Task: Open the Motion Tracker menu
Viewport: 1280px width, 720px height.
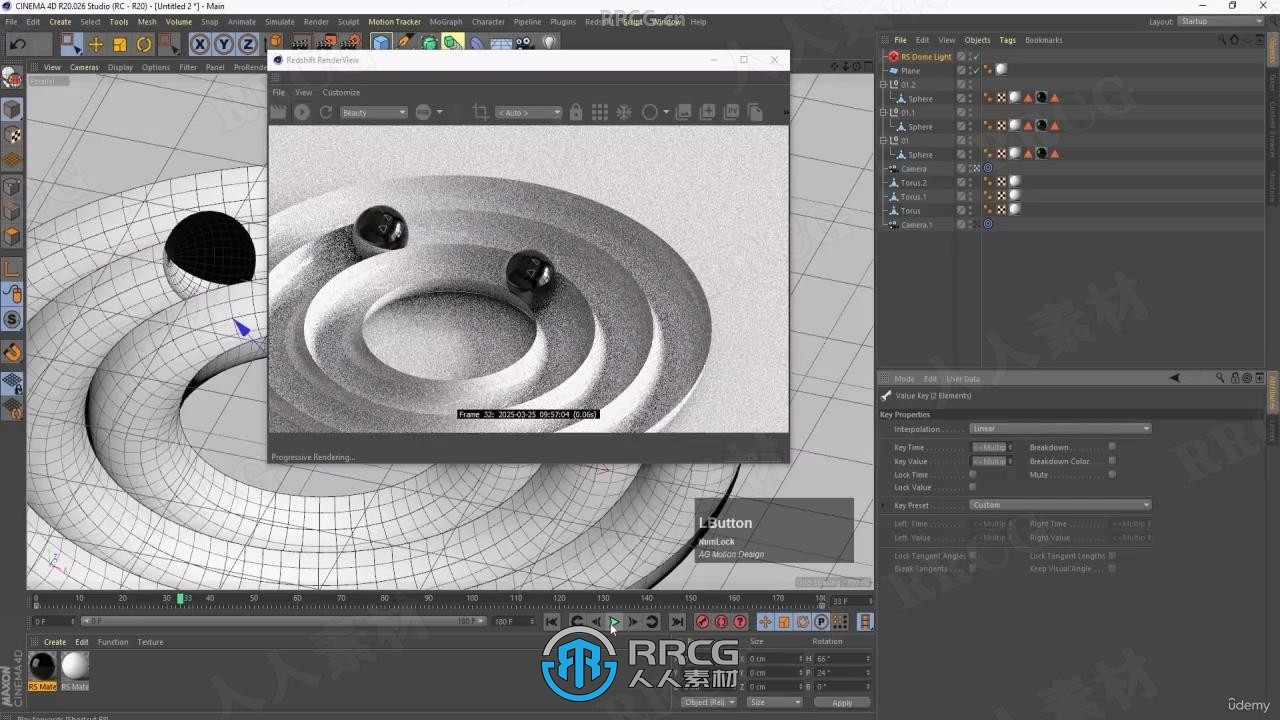Action: (x=394, y=21)
